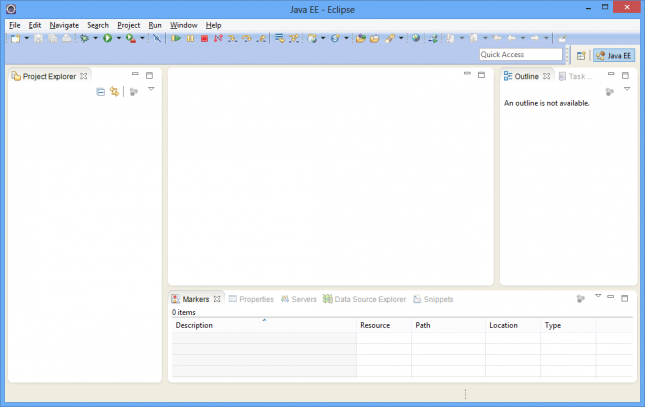Click the Save All toolbar icon
This screenshot has height=407, width=645.
(x=53, y=39)
